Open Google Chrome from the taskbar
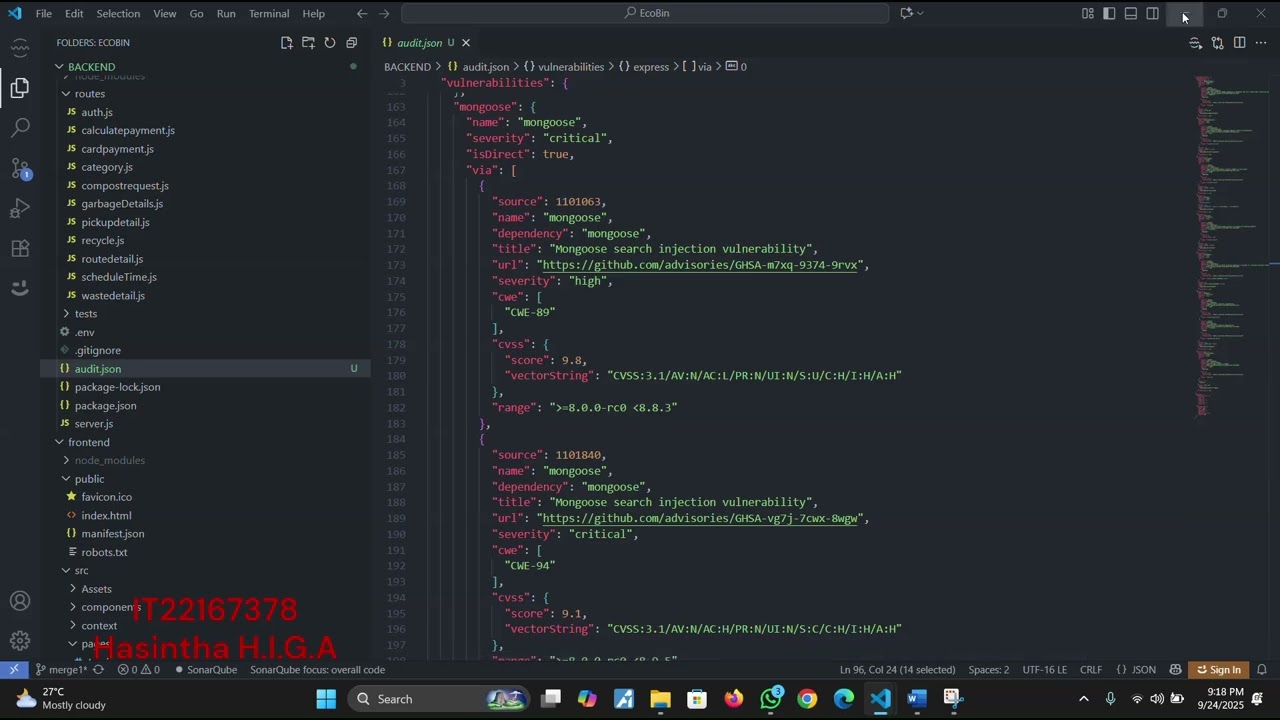 [807, 699]
